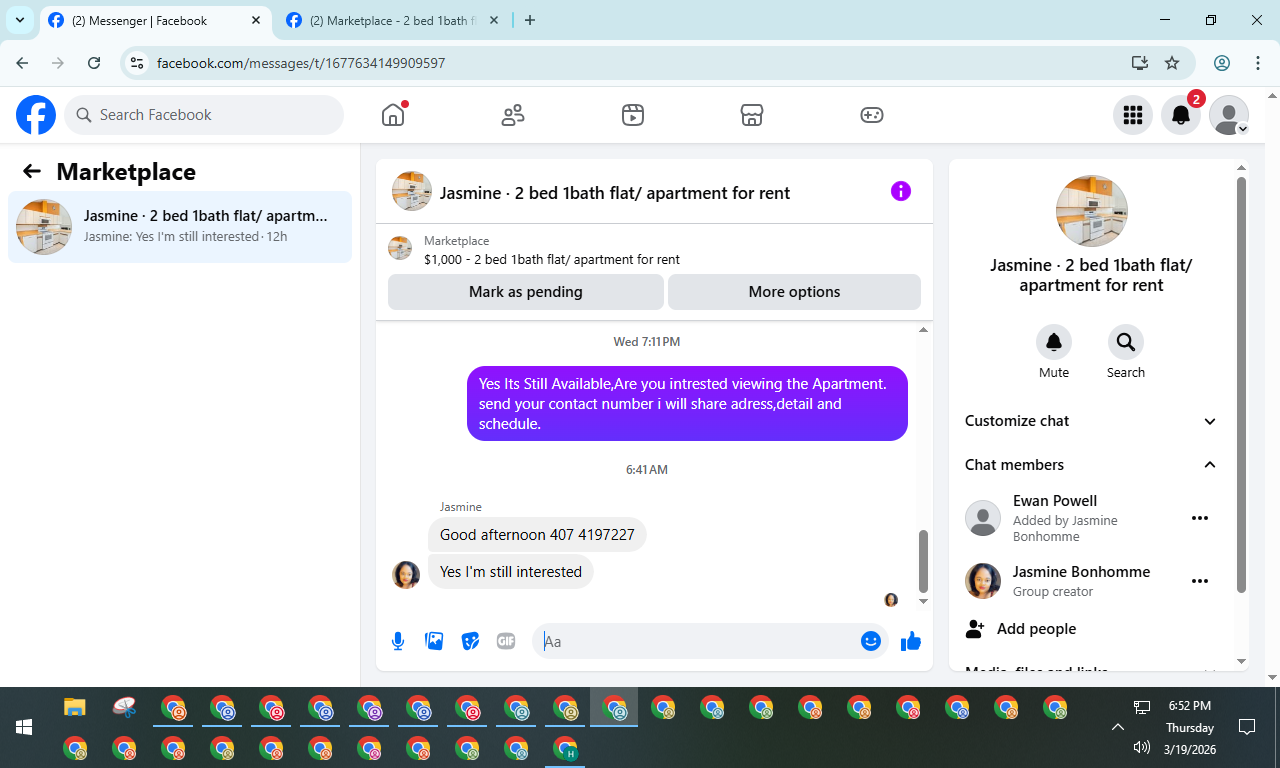
Task: Open options for Ewan Powell member
Action: [x=1200, y=518]
